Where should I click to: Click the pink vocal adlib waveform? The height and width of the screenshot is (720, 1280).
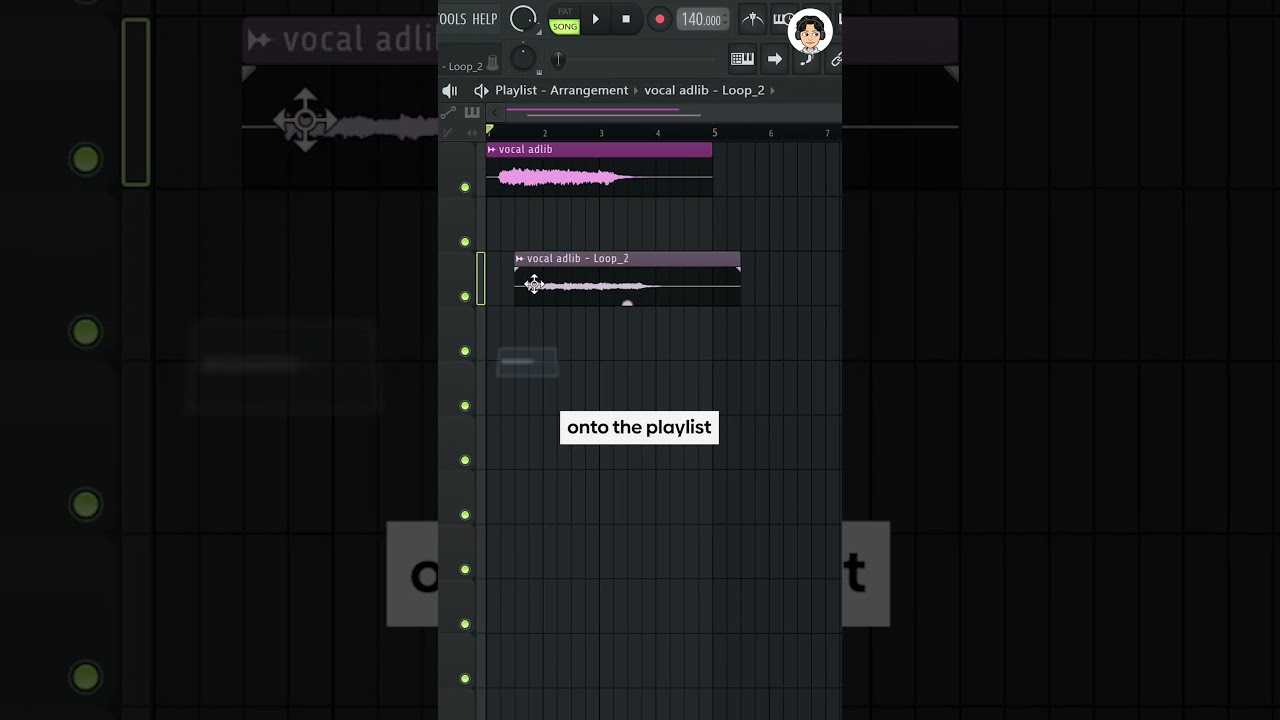[x=565, y=178]
